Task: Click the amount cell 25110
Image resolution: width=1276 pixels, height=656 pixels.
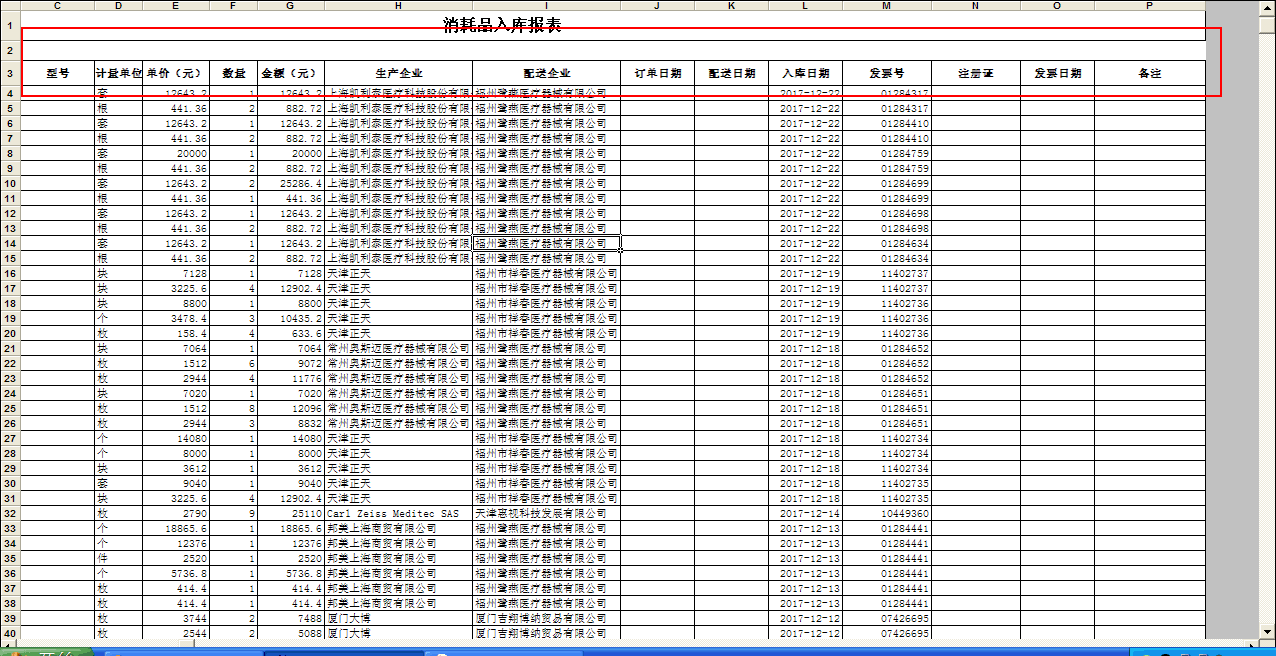Action: click(x=290, y=513)
